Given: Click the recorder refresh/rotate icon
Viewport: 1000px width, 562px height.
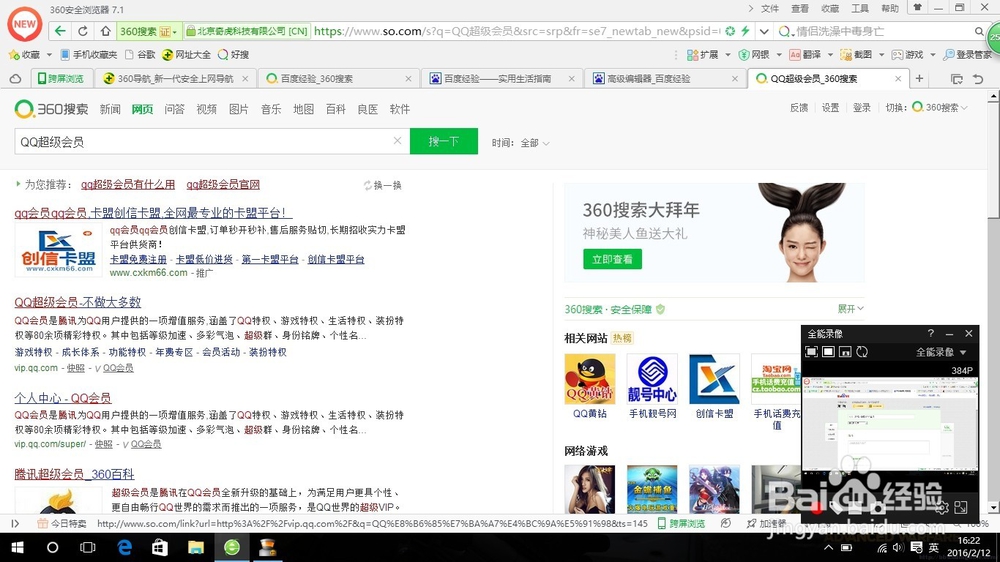Looking at the screenshot, I should click(862, 352).
